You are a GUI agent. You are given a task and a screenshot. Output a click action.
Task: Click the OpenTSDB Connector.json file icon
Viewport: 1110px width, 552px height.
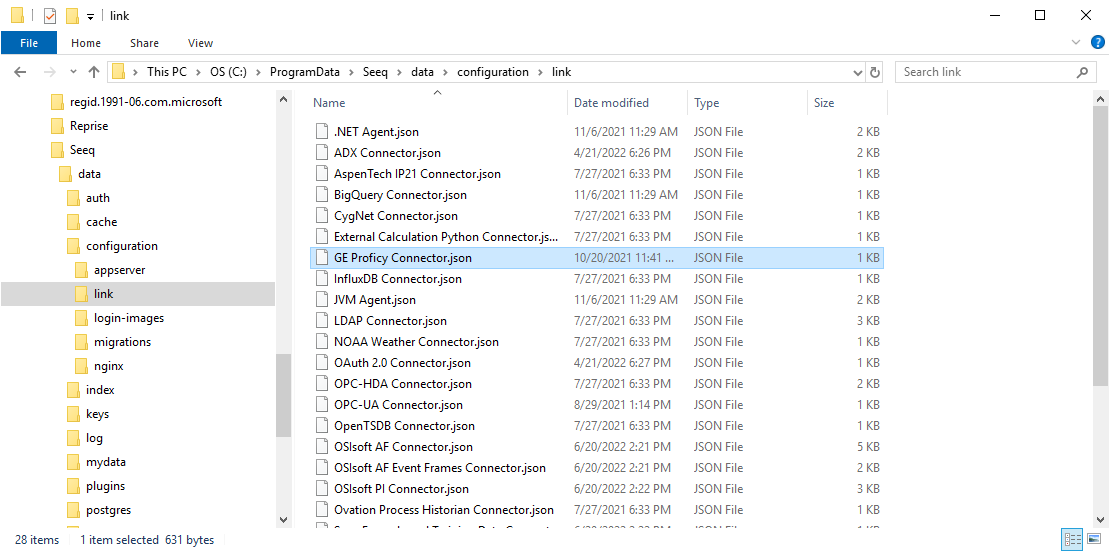(322, 426)
